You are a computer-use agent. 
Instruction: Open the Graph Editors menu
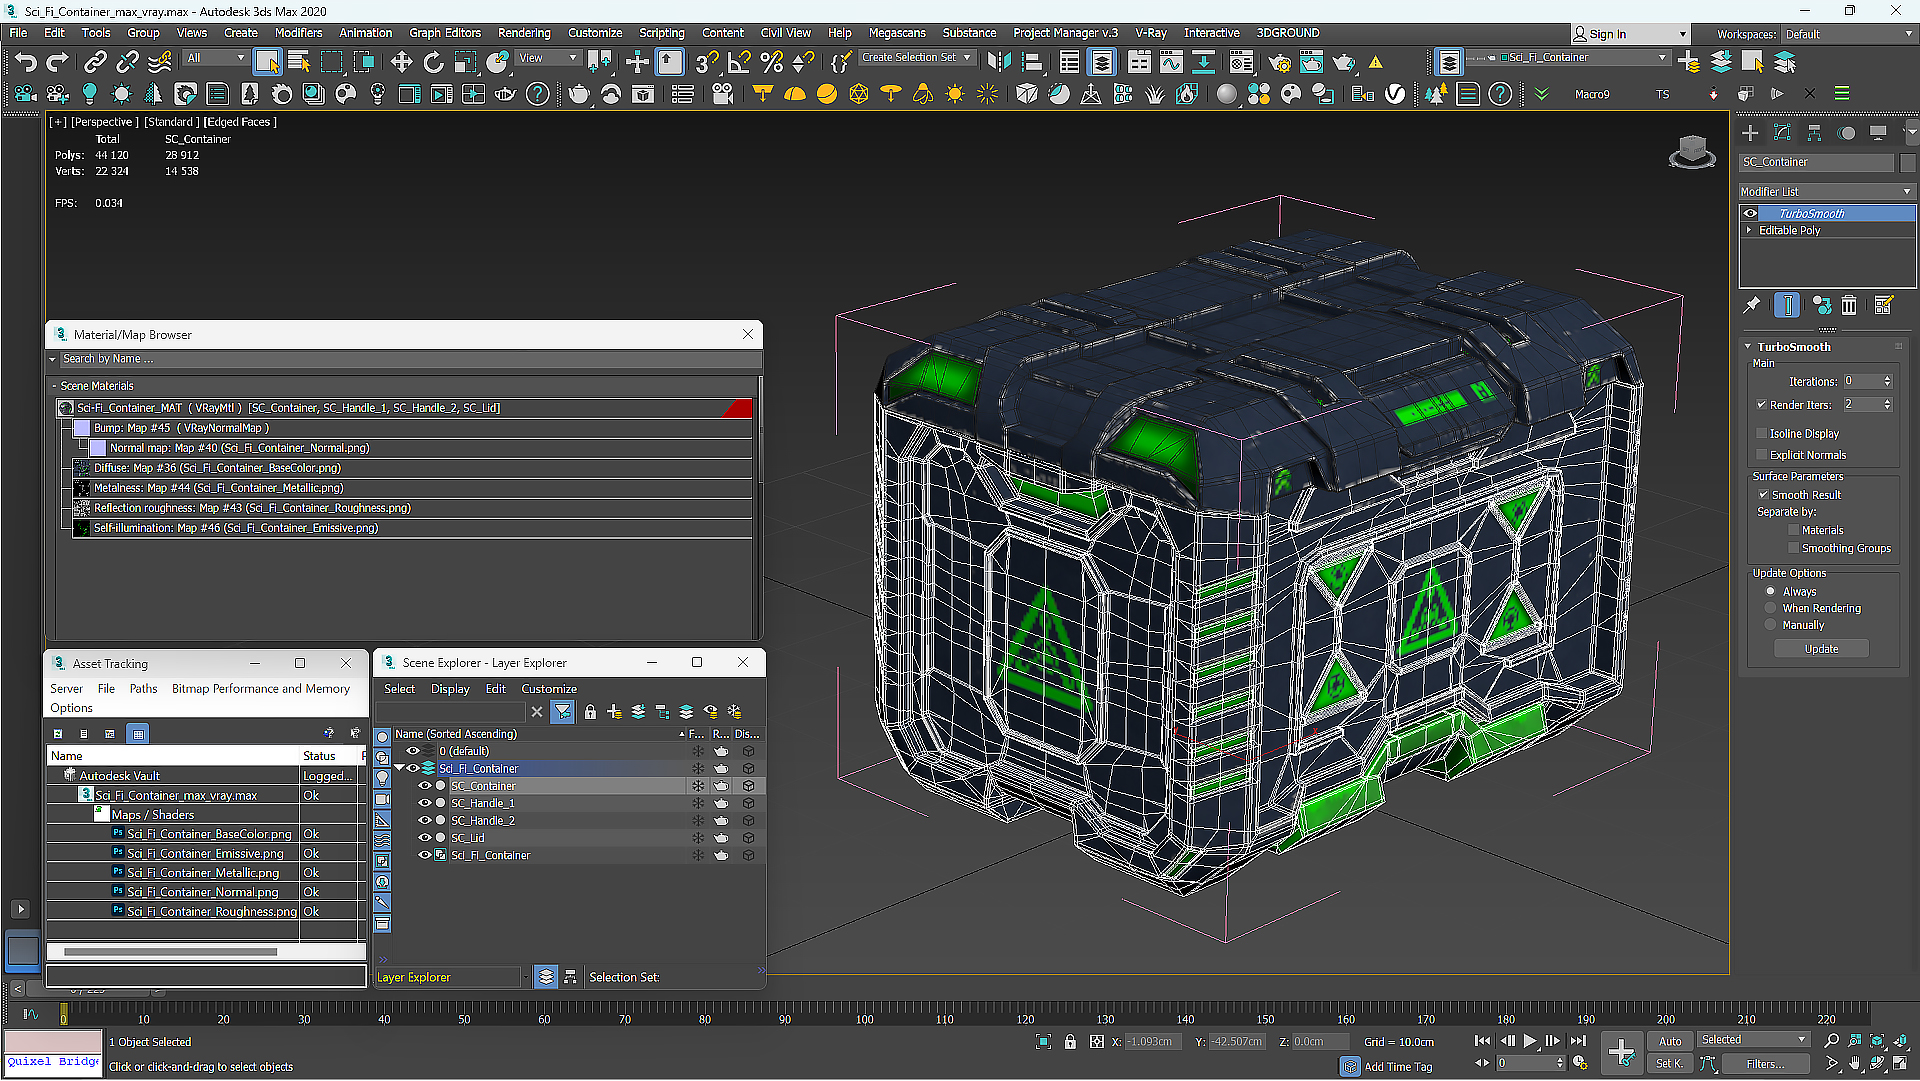[445, 33]
